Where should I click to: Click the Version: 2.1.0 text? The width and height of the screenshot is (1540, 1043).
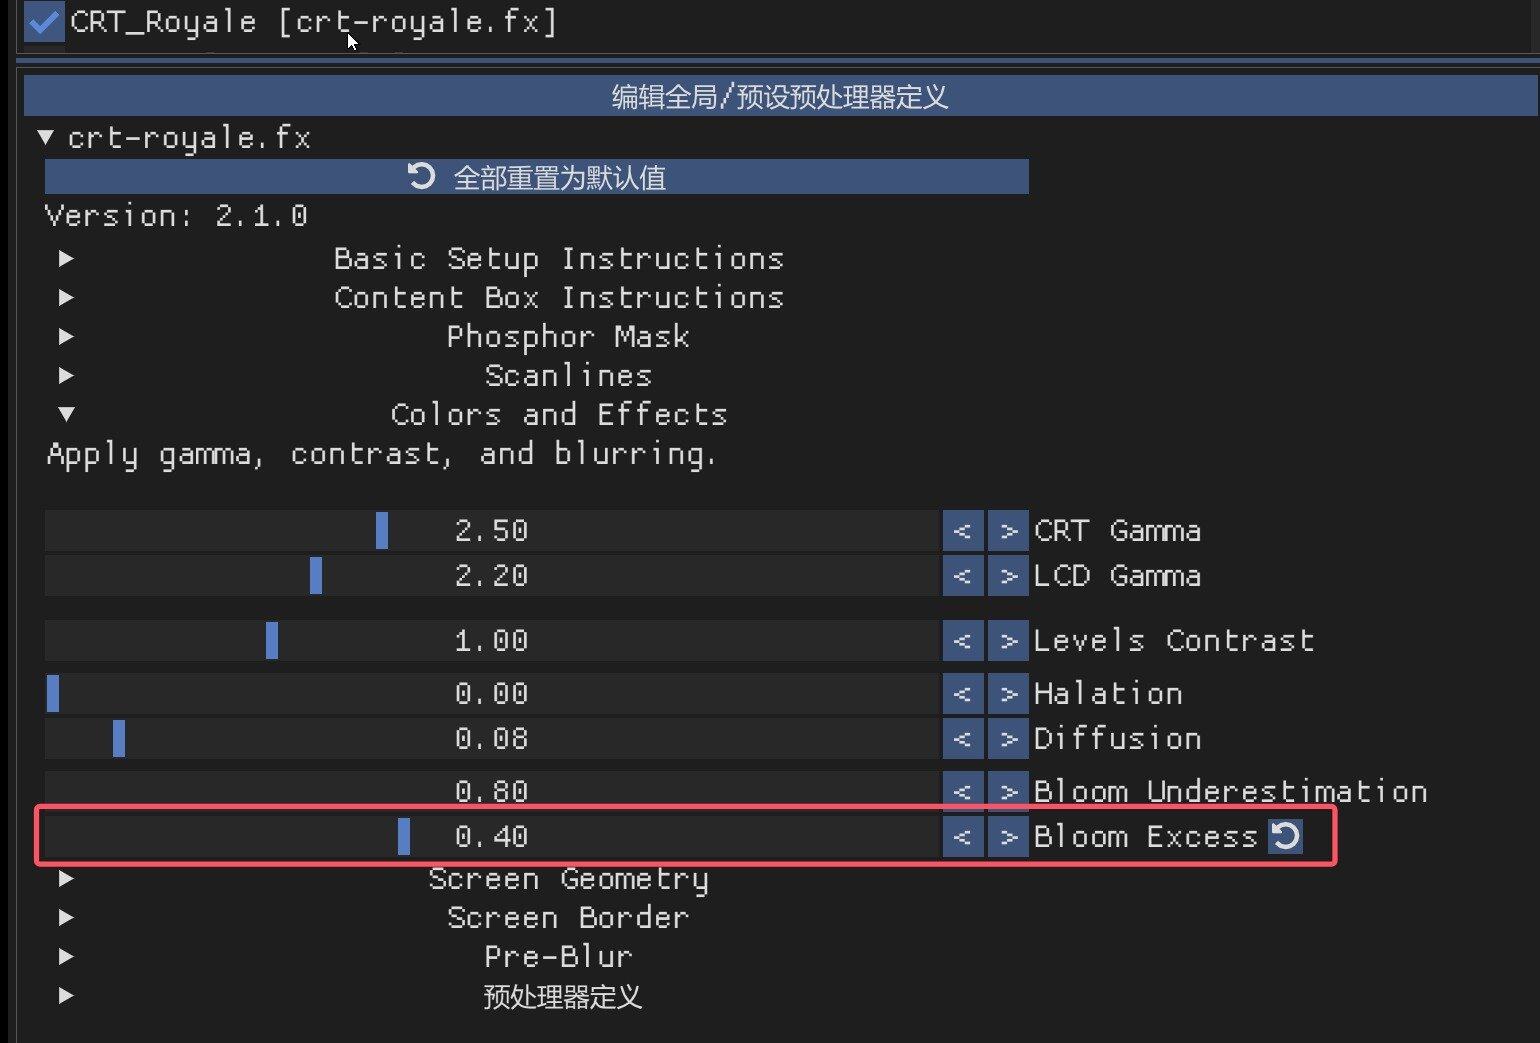[x=176, y=216]
